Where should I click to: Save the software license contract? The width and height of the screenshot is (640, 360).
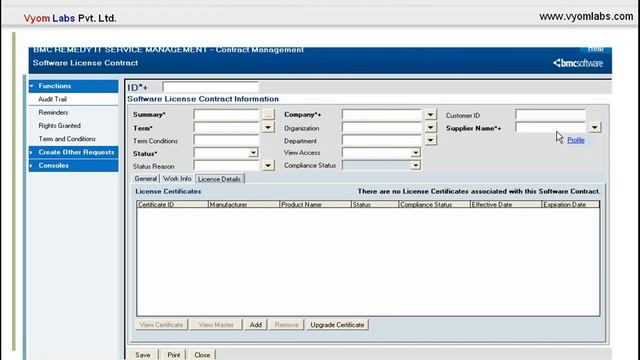click(x=143, y=355)
